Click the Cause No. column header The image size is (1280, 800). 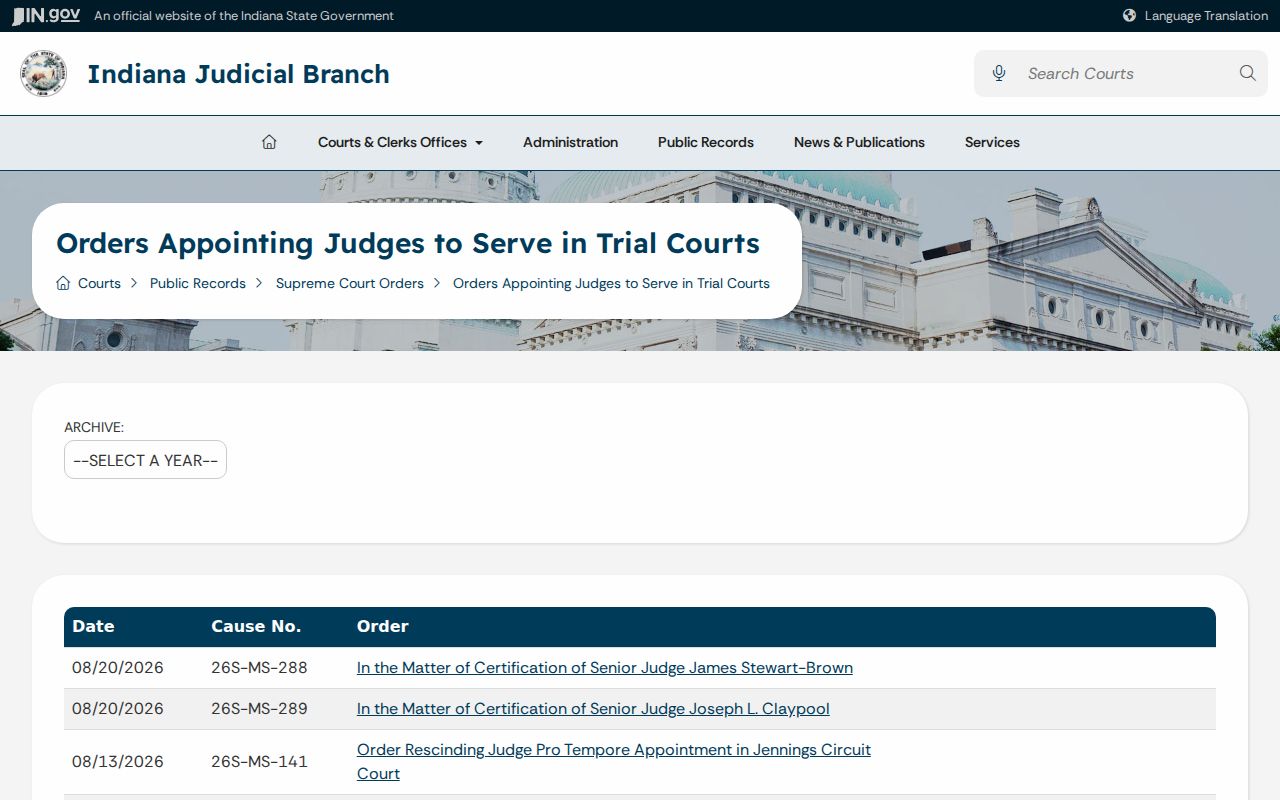(256, 626)
